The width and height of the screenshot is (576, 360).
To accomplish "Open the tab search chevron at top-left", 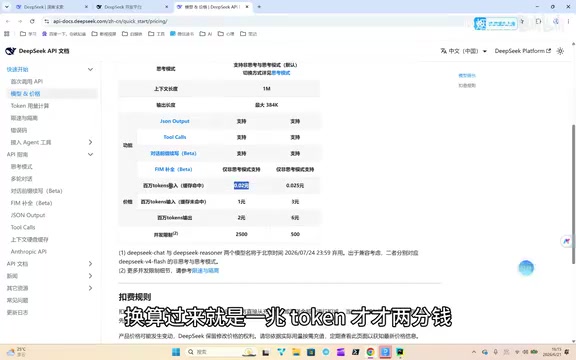I will tap(7, 7).
